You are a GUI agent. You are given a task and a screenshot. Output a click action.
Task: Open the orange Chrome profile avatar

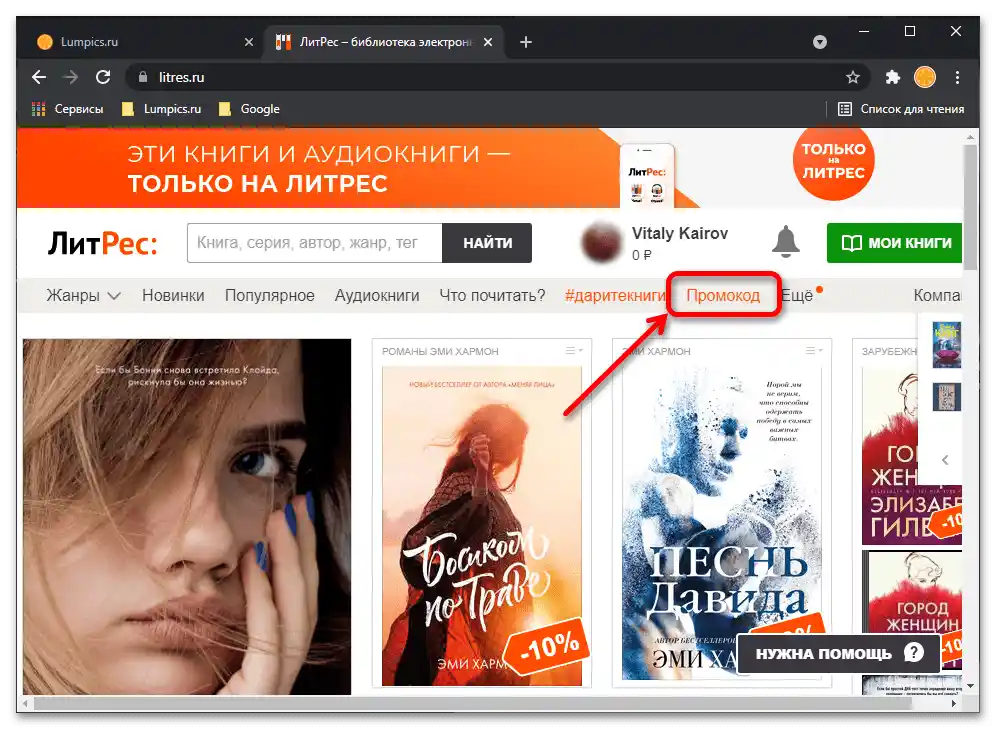925,77
